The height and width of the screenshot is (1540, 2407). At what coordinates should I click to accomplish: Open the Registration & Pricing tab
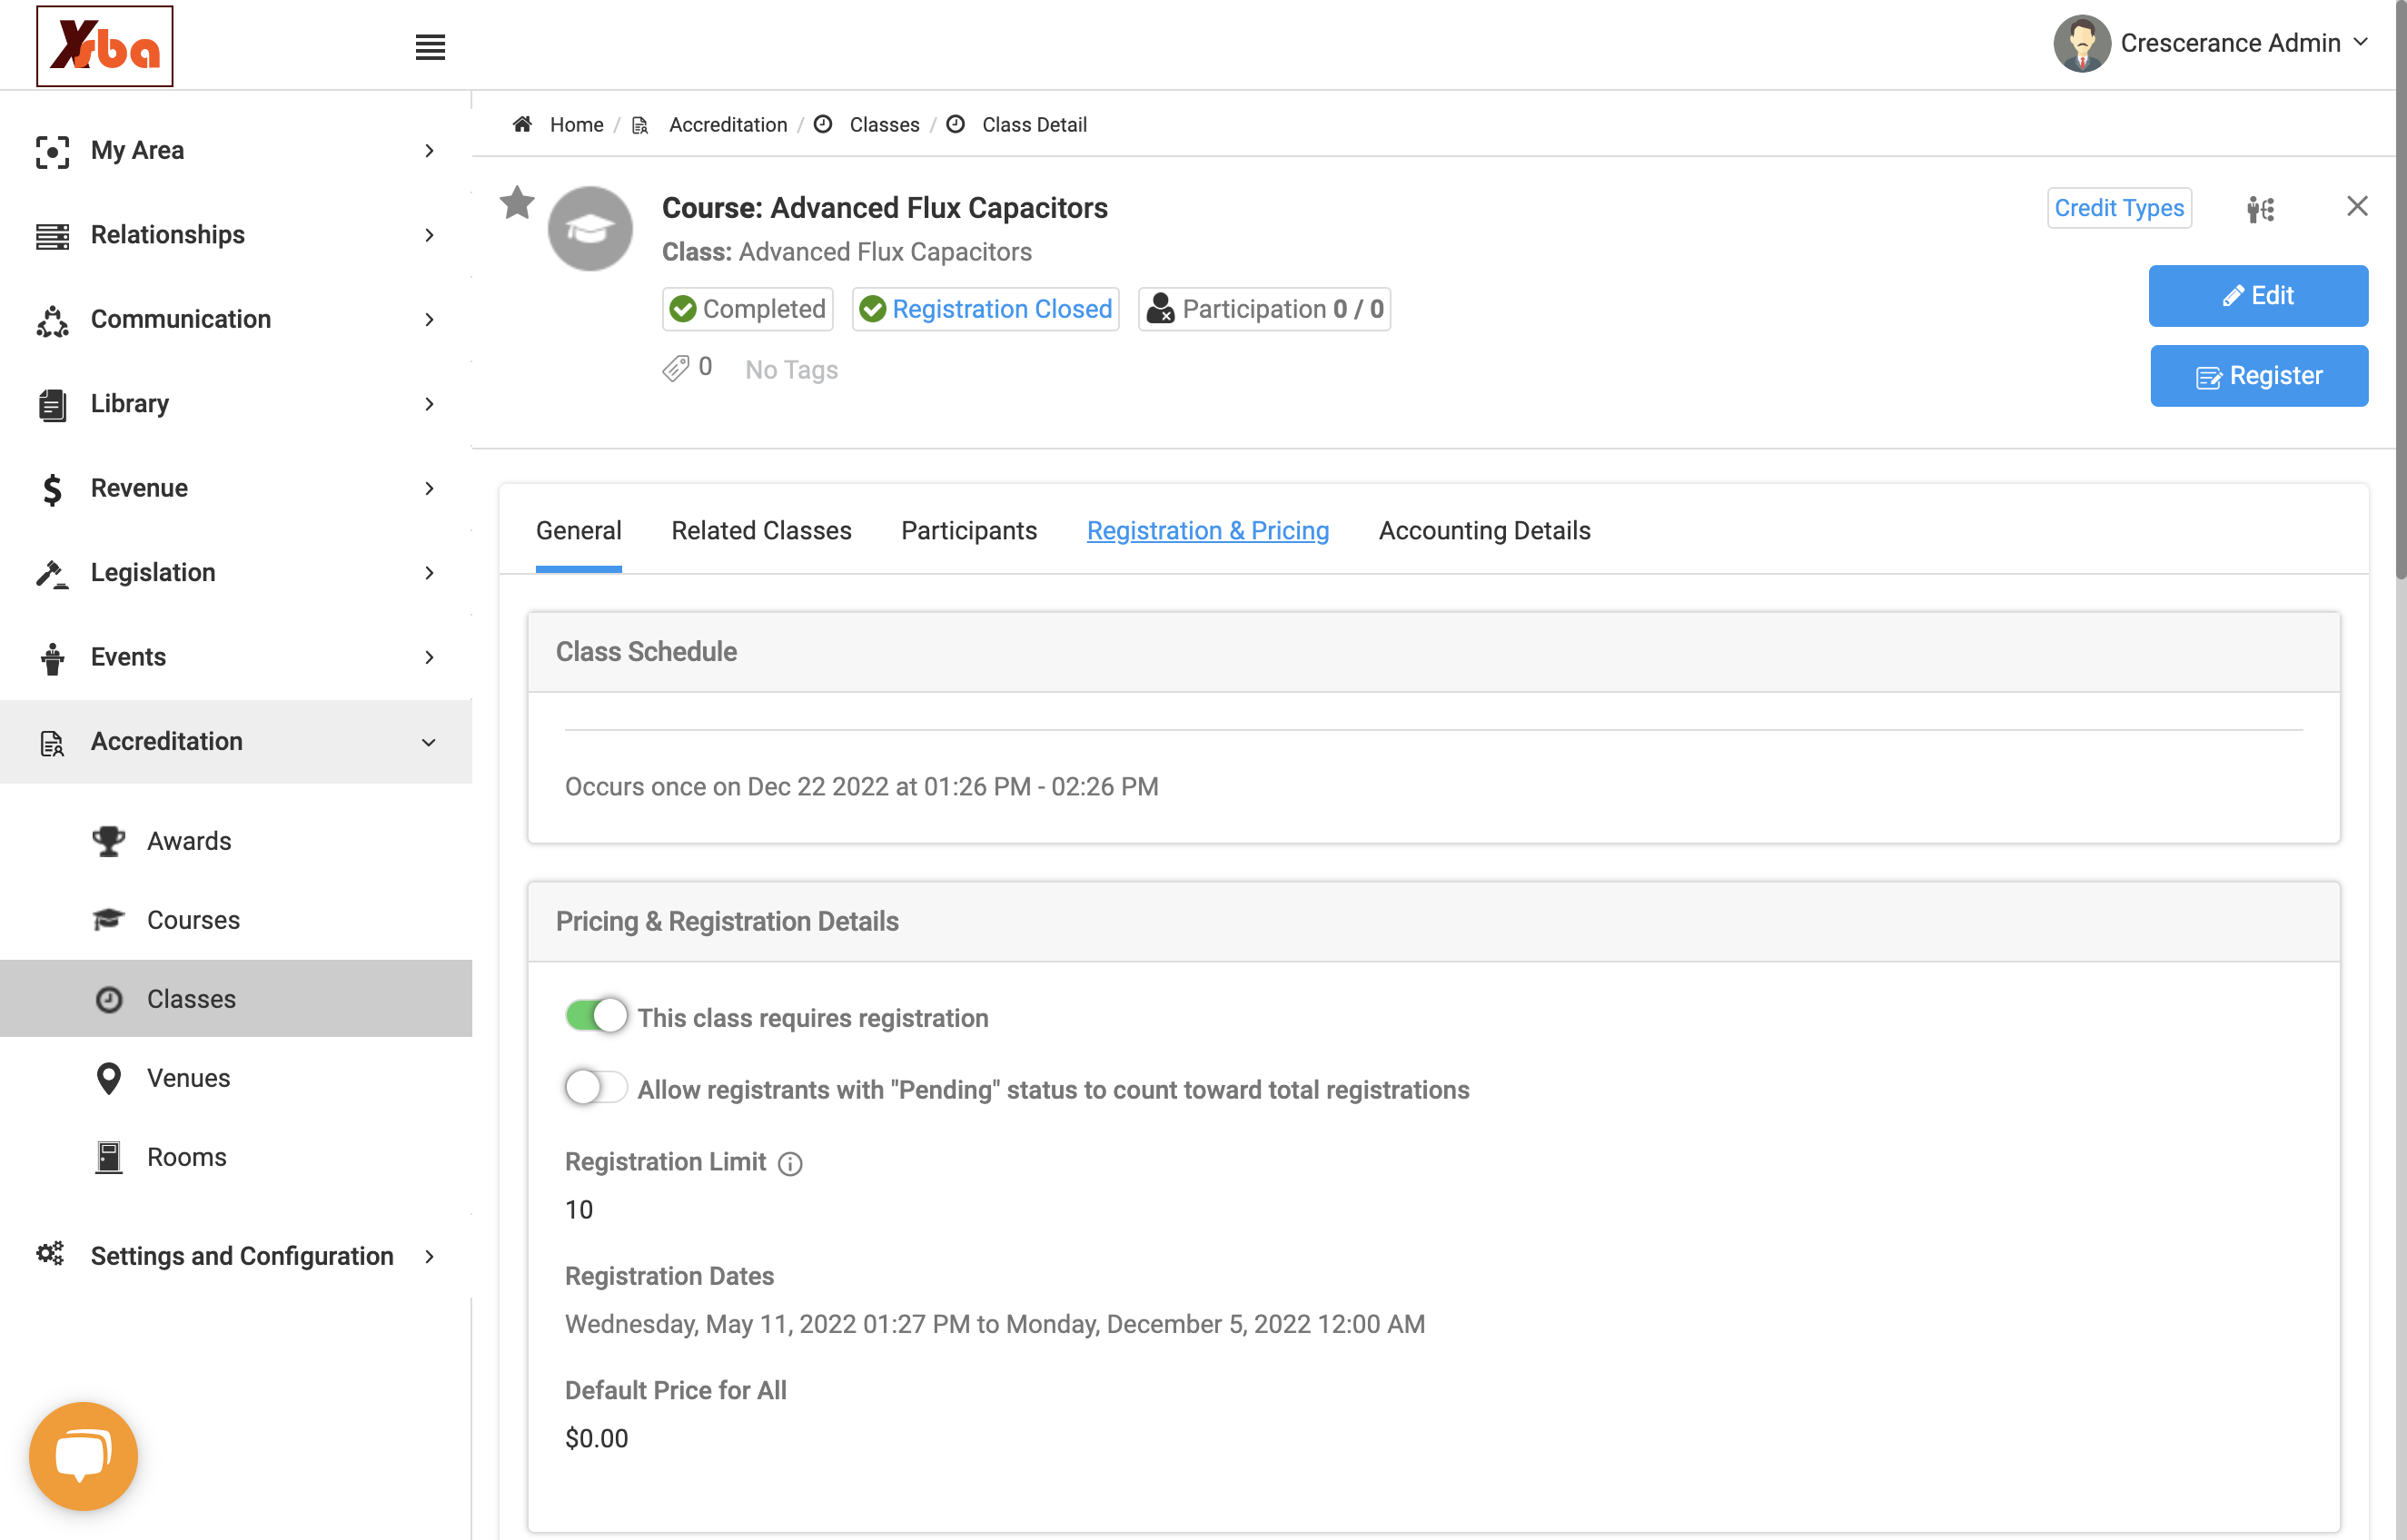pos(1207,531)
